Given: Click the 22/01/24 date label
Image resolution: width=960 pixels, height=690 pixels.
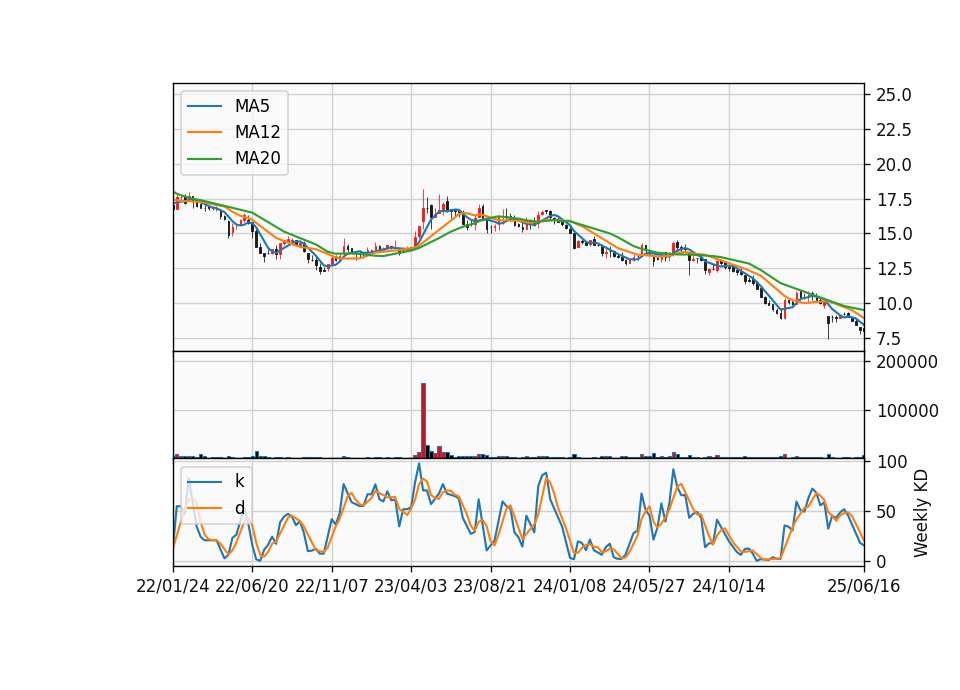Looking at the screenshot, I should pos(173,586).
